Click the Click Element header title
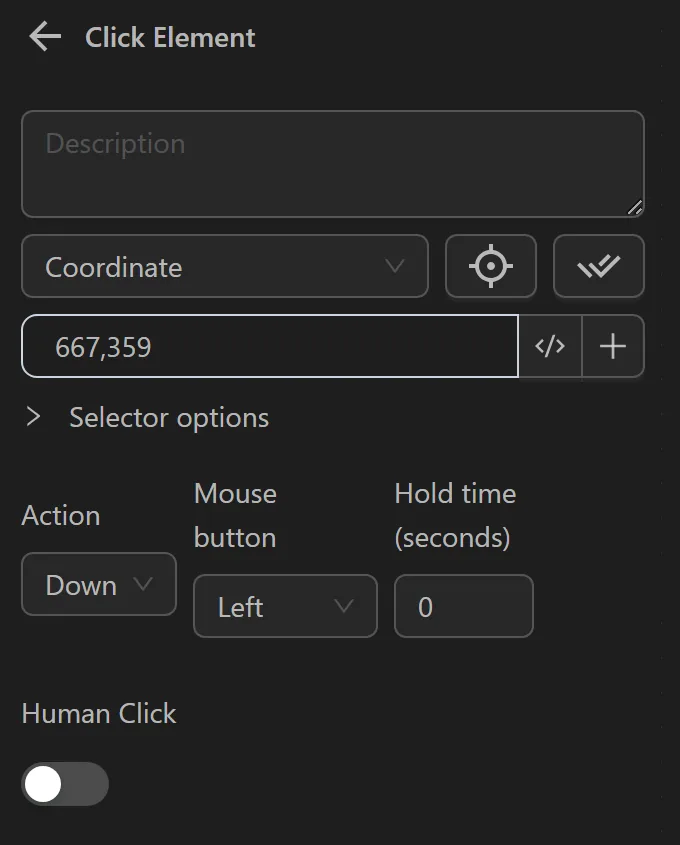Image resolution: width=680 pixels, height=845 pixels. [170, 37]
